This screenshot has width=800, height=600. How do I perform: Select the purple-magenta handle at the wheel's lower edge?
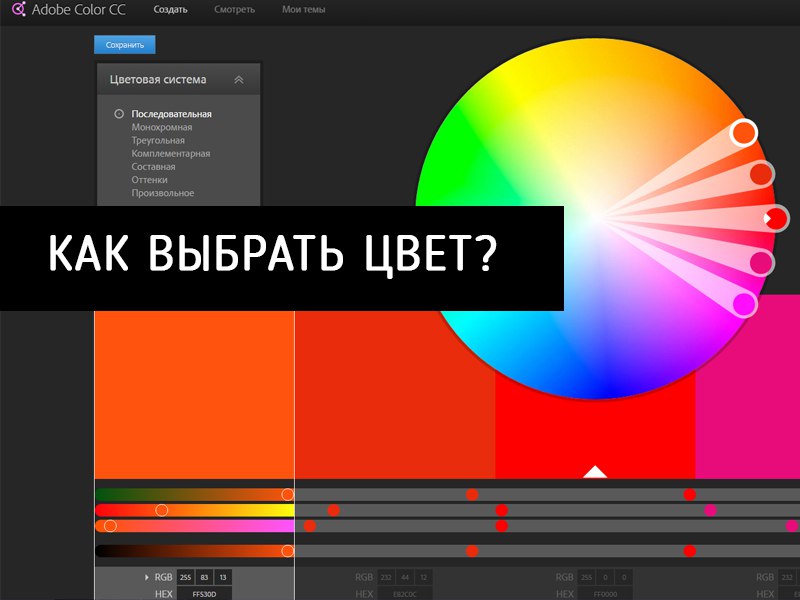click(745, 304)
